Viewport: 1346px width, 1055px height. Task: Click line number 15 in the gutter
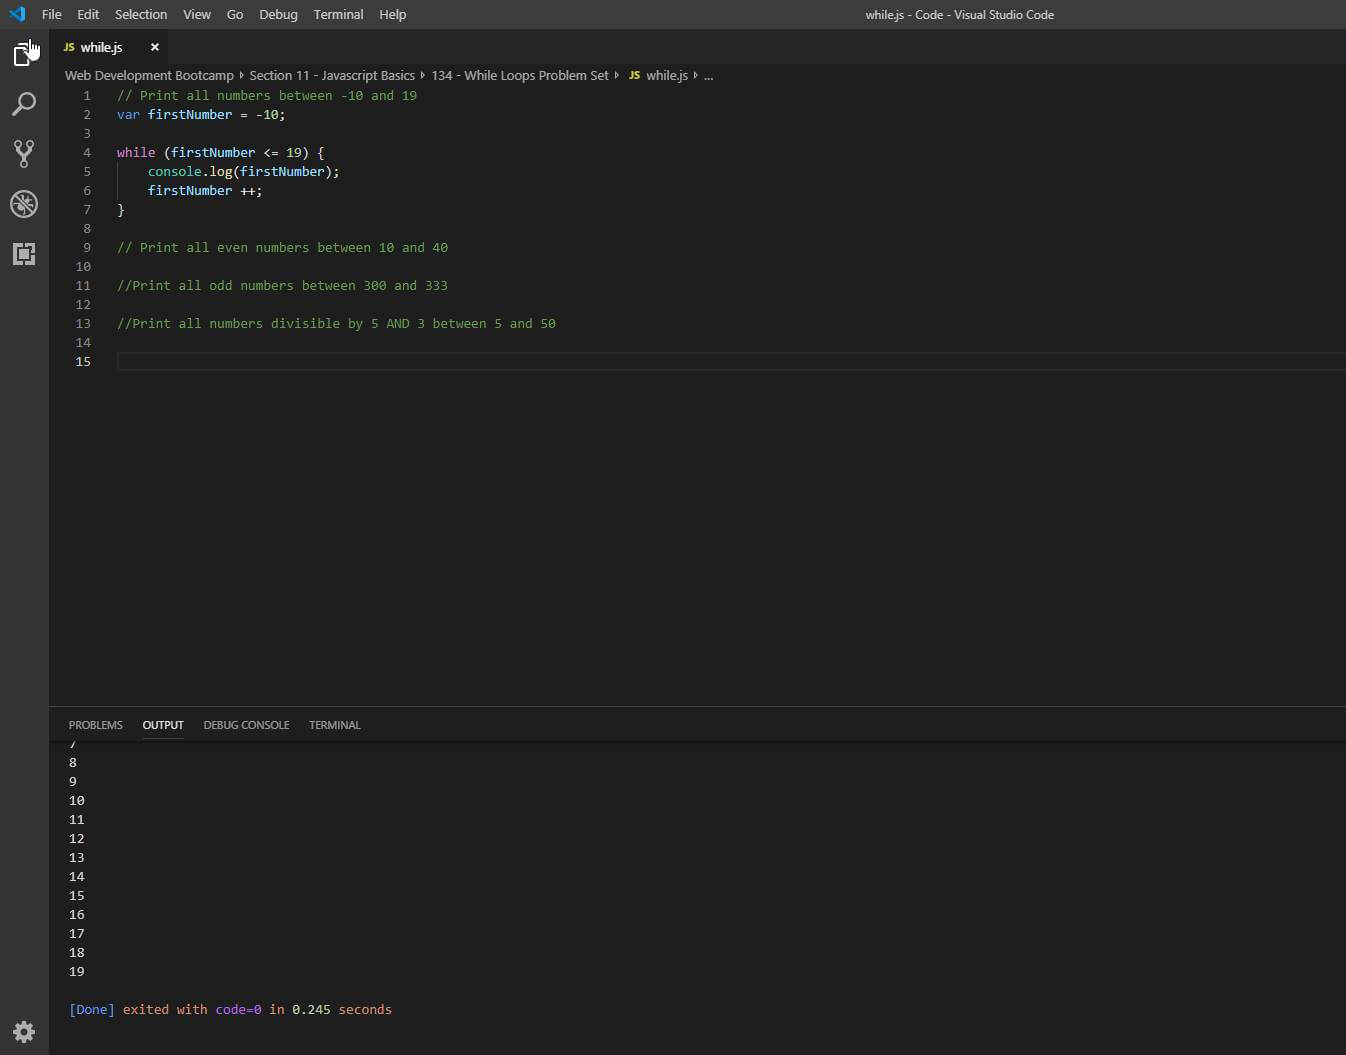click(x=83, y=362)
